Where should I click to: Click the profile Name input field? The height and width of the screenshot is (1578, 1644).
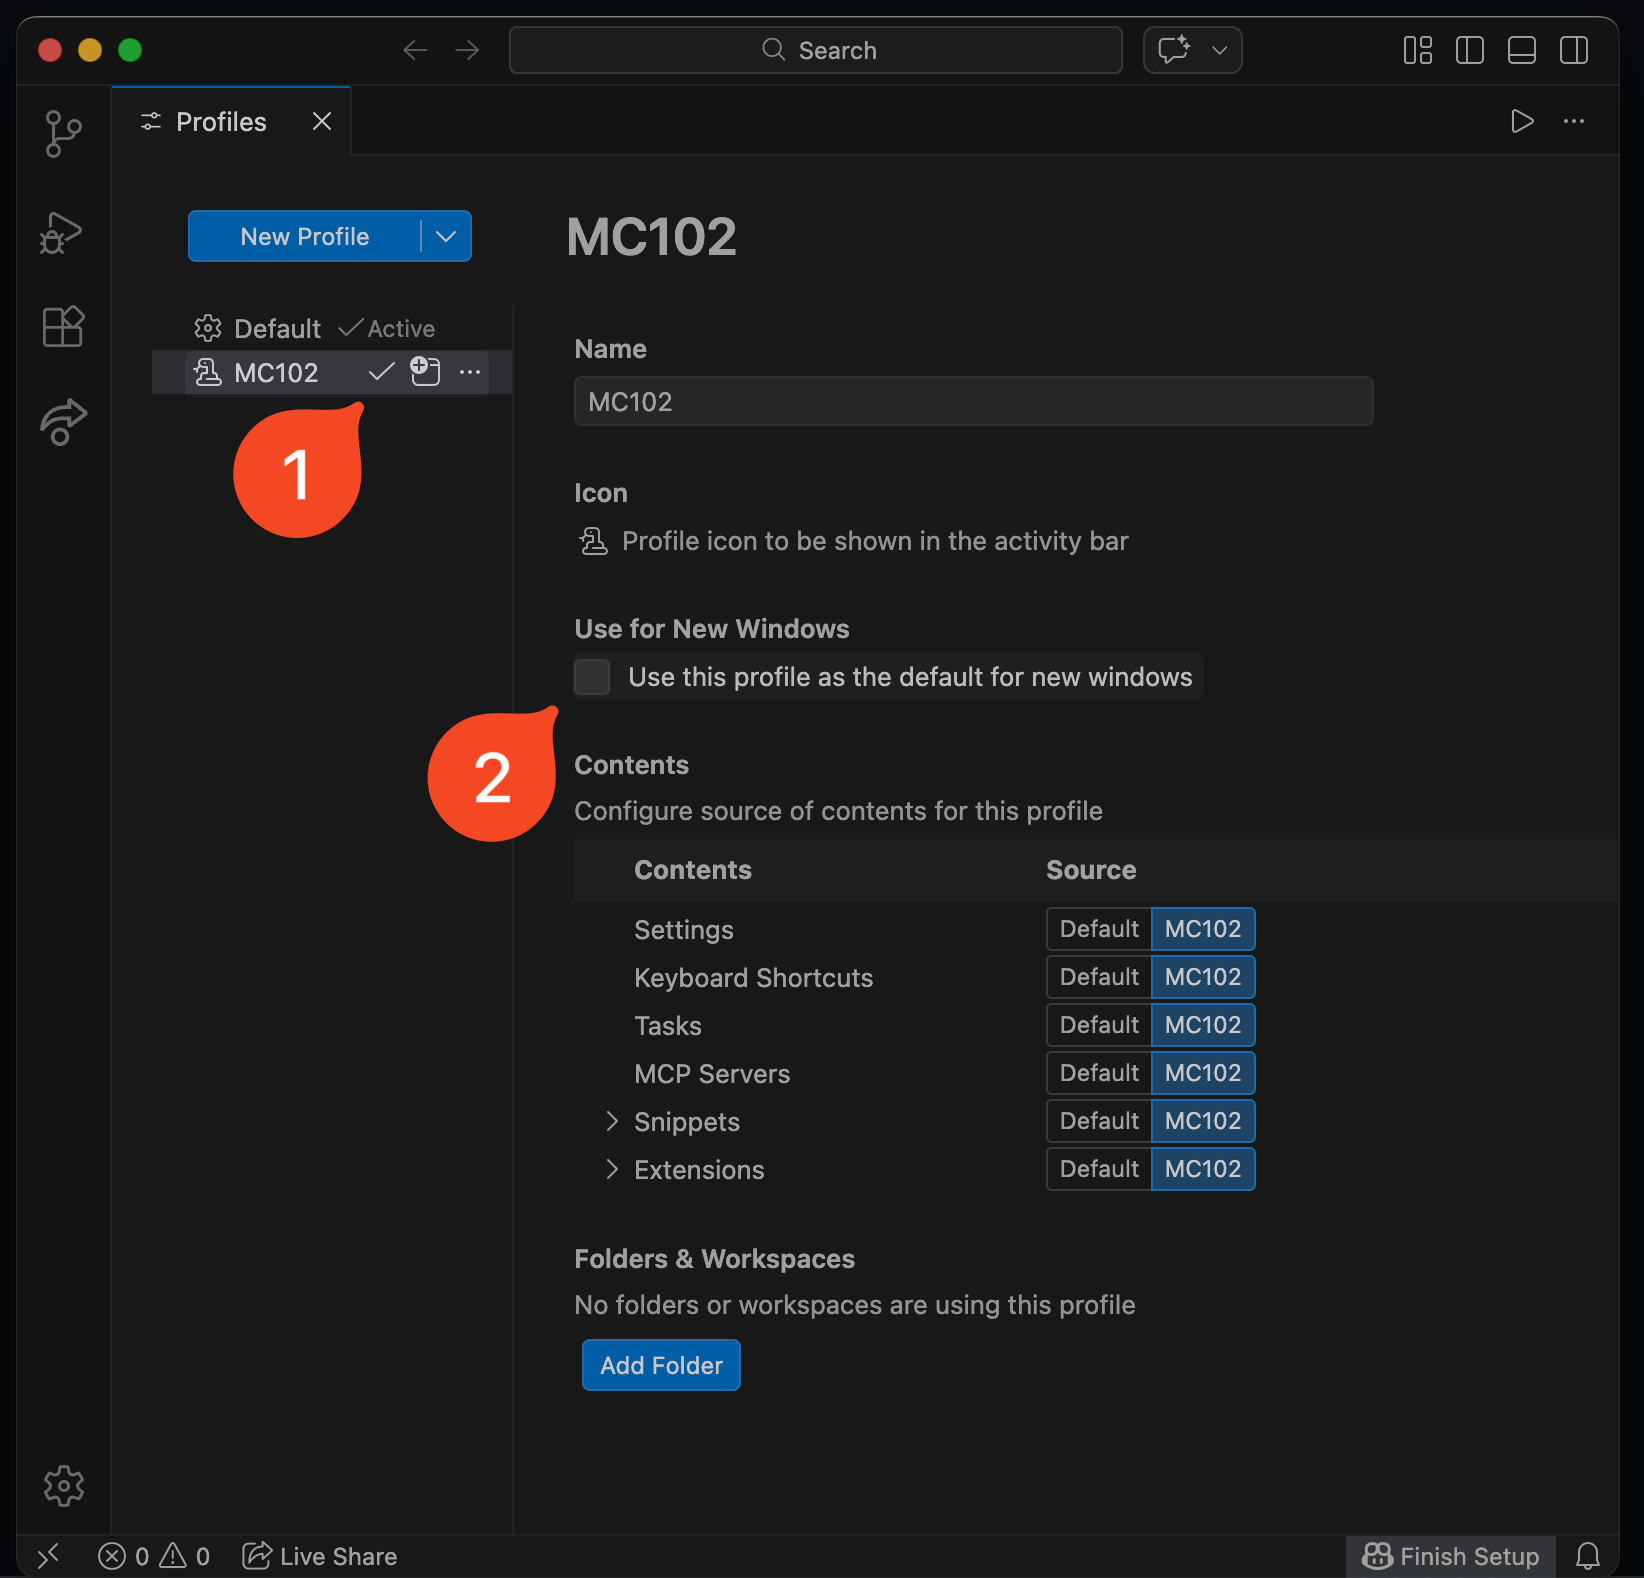pos(973,402)
